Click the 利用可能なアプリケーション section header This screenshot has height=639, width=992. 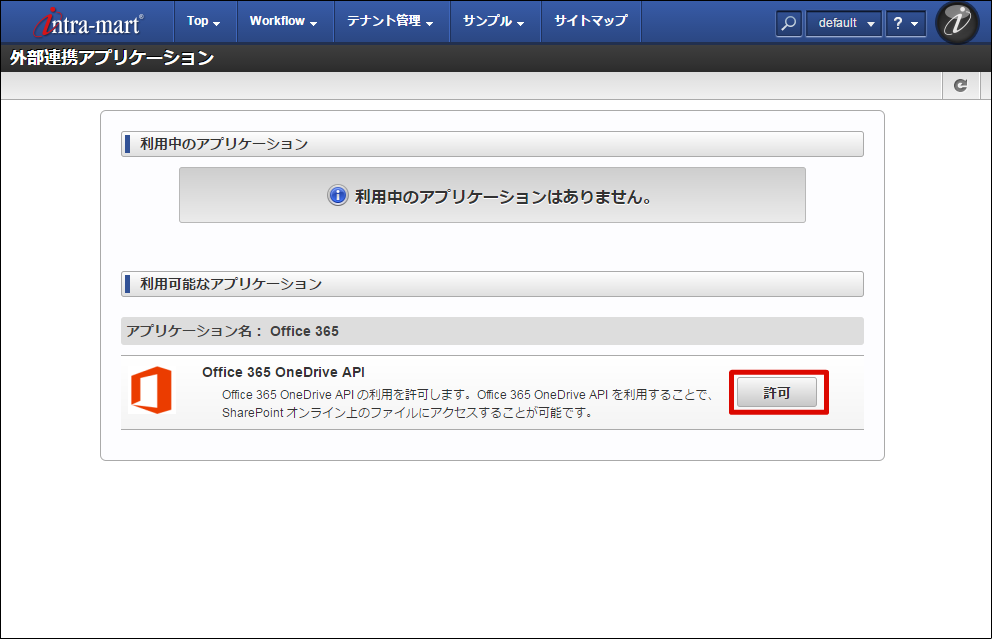[x=492, y=284]
